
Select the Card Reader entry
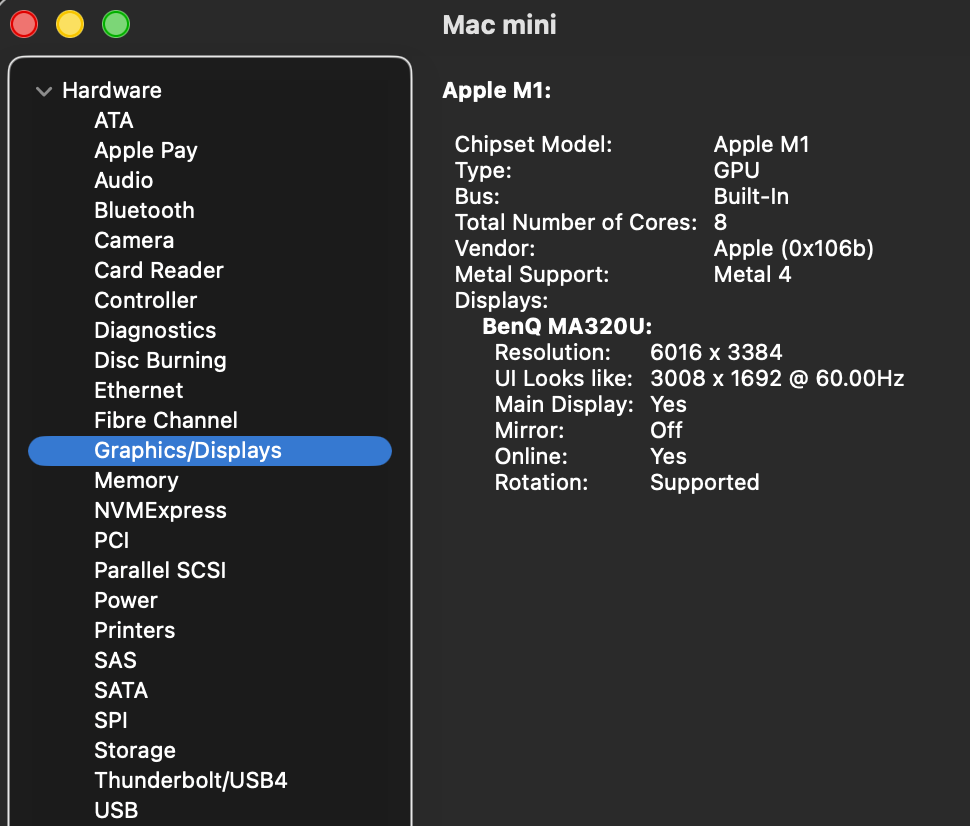(x=159, y=270)
